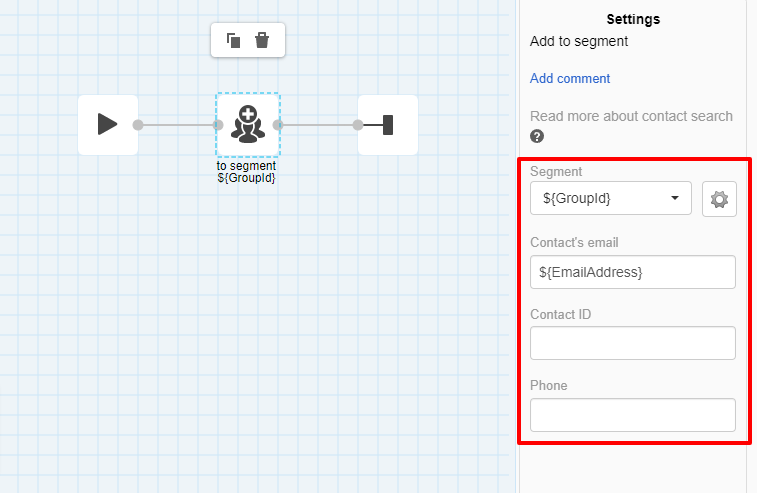Select the End block
The width and height of the screenshot is (757, 493).
tap(388, 125)
